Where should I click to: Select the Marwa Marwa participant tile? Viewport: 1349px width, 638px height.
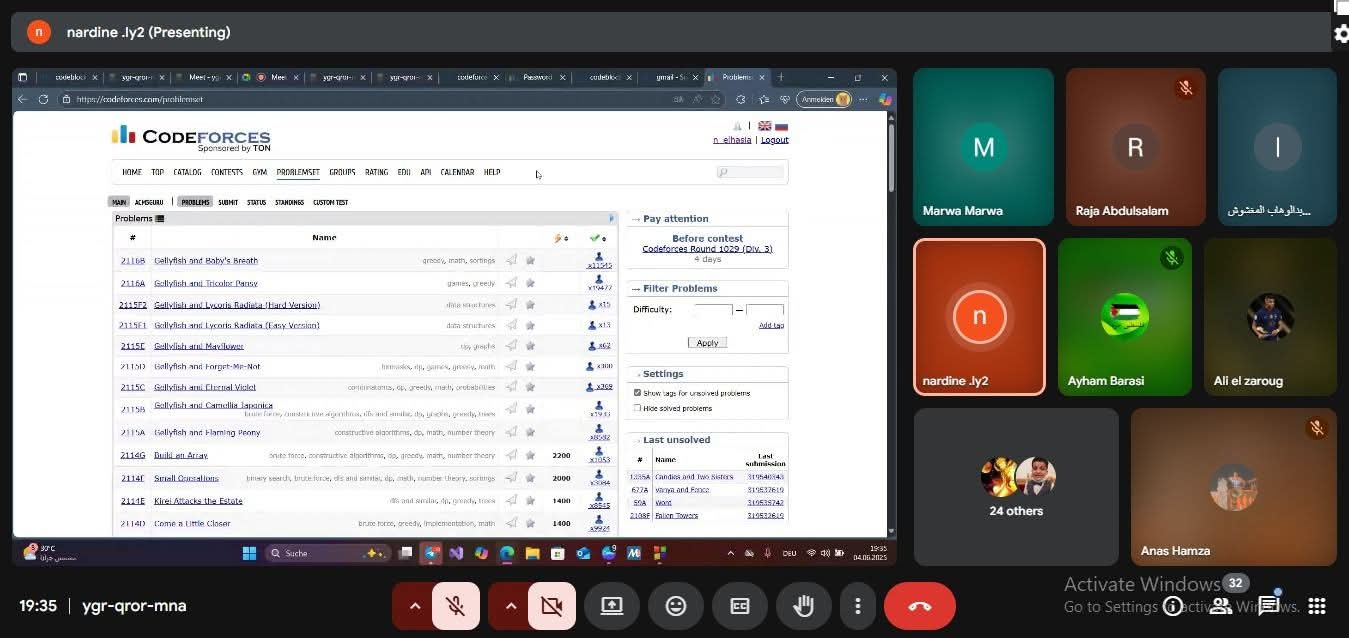pos(983,147)
